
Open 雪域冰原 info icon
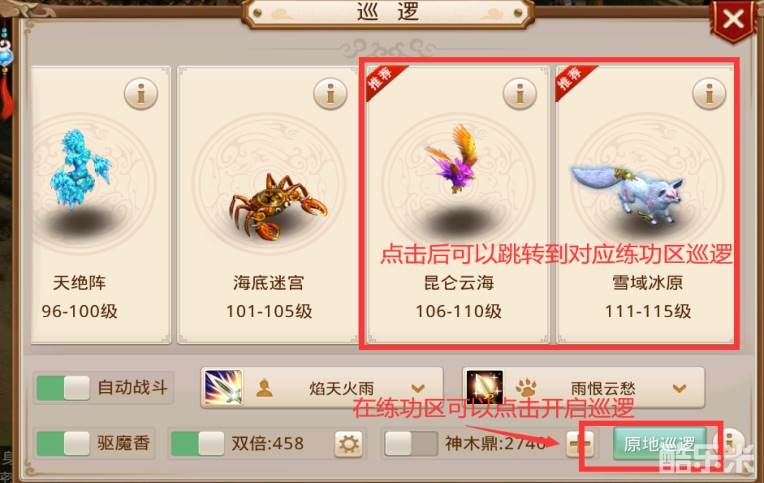(709, 93)
